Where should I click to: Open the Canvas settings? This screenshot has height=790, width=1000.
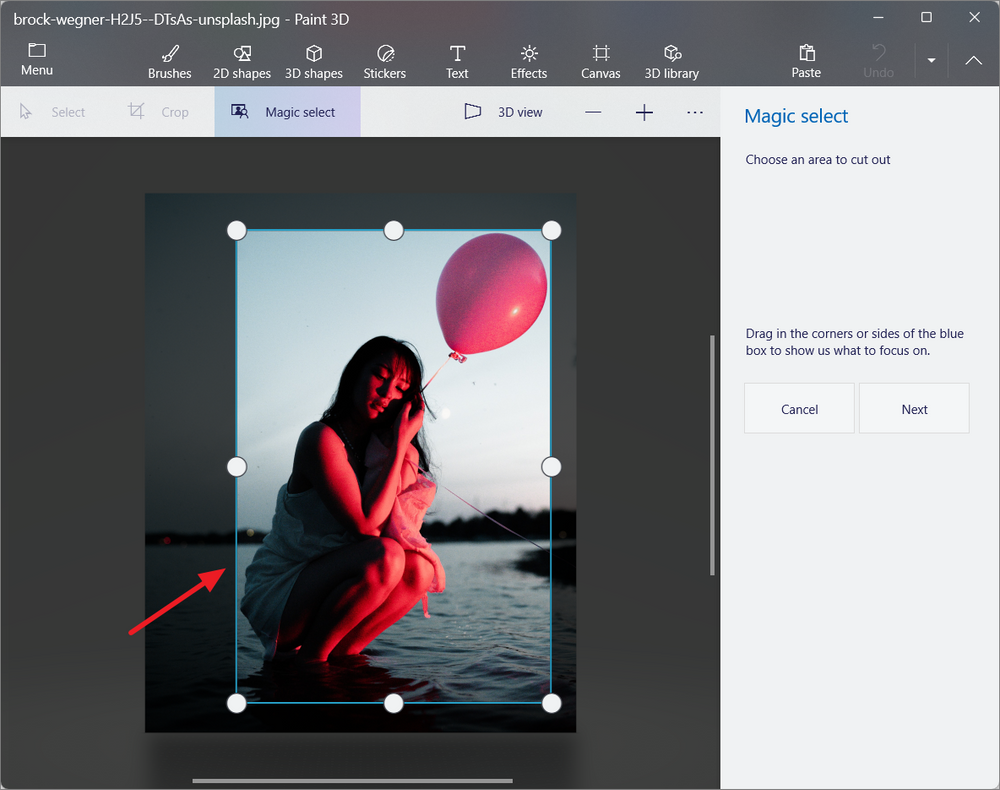600,60
